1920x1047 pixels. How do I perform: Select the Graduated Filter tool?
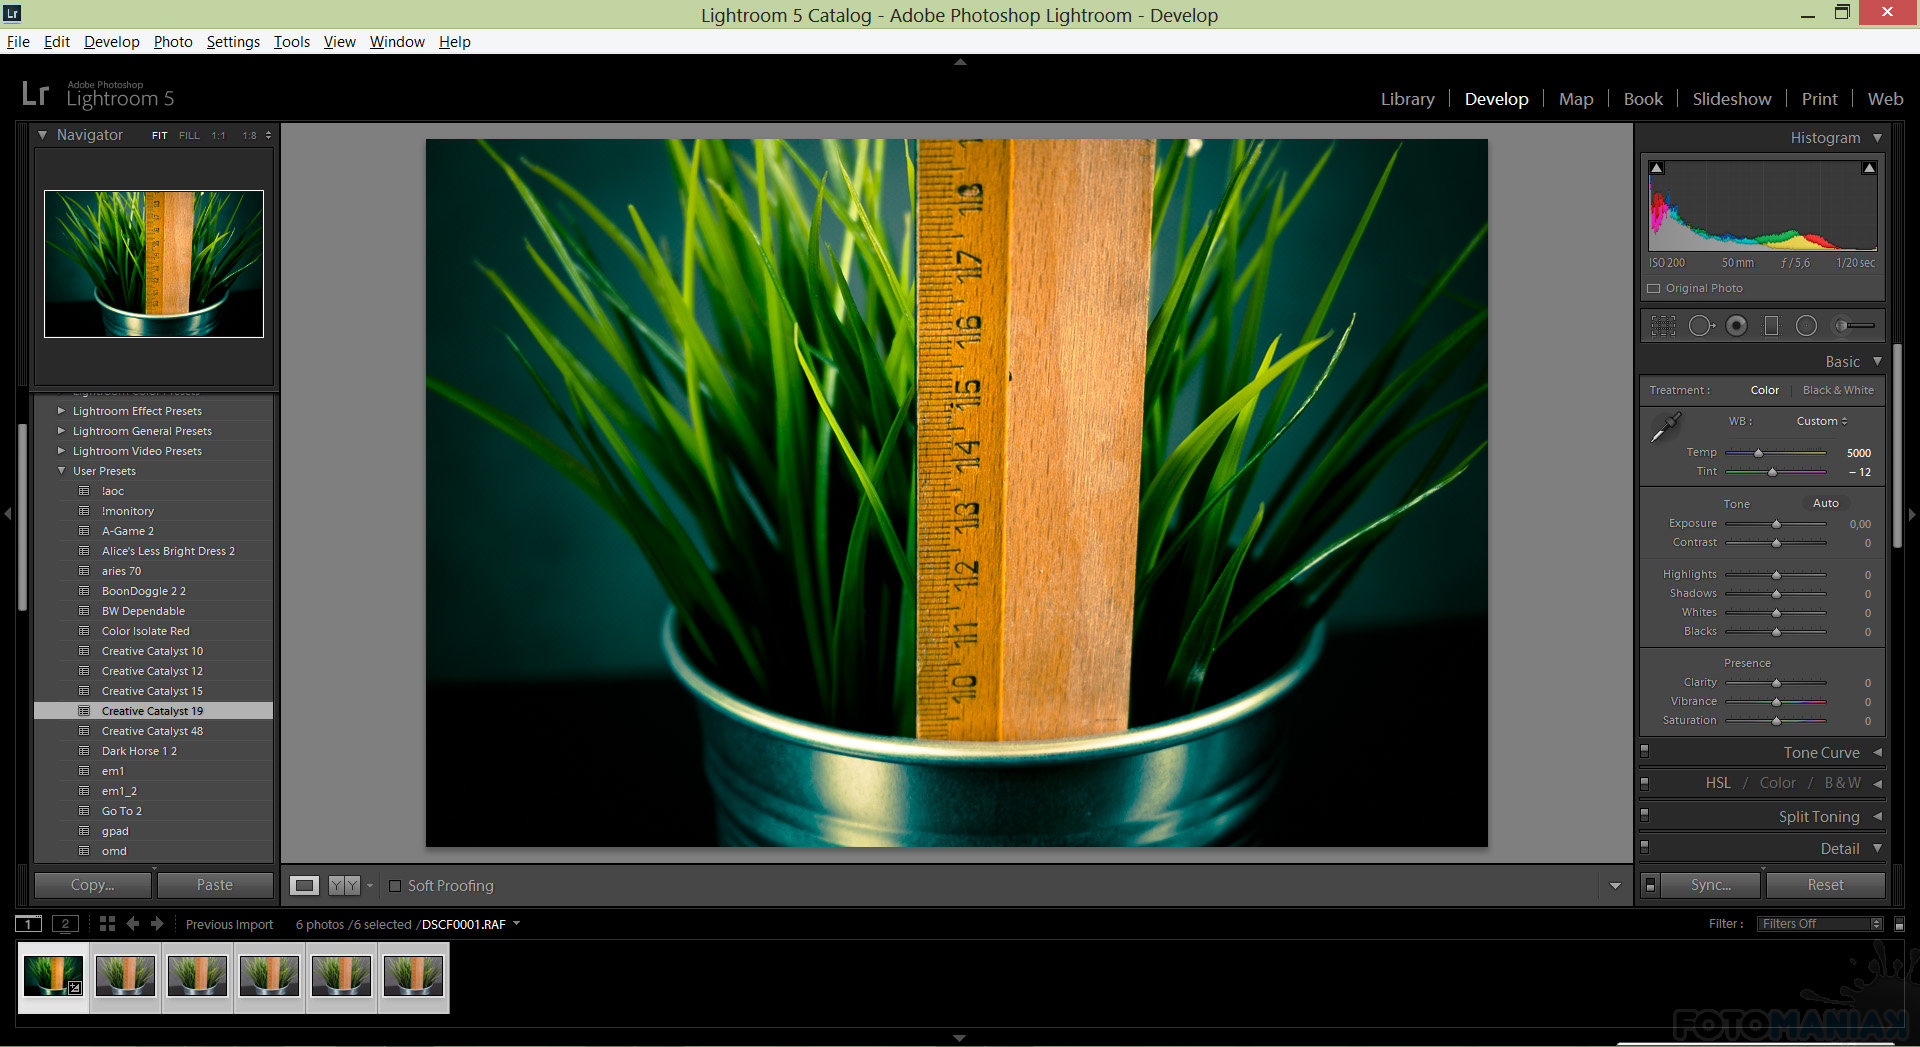click(x=1771, y=326)
